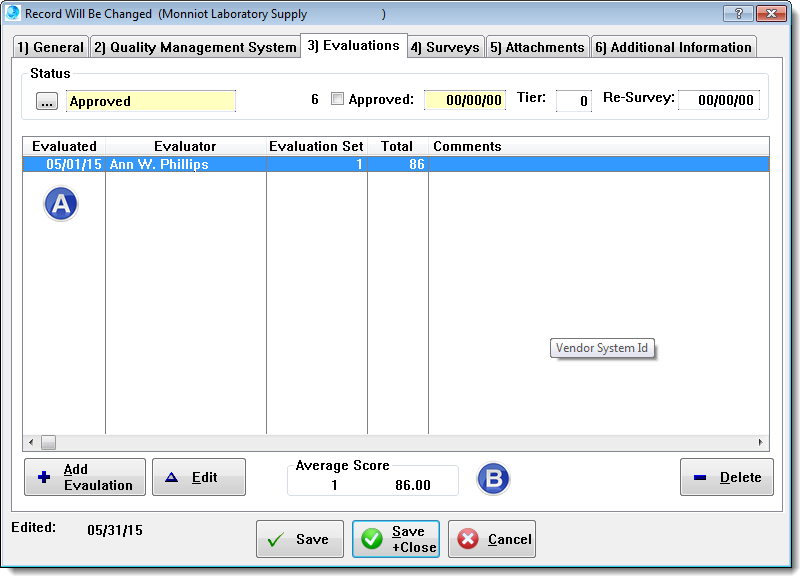Click the blue circled A marker

click(61, 204)
